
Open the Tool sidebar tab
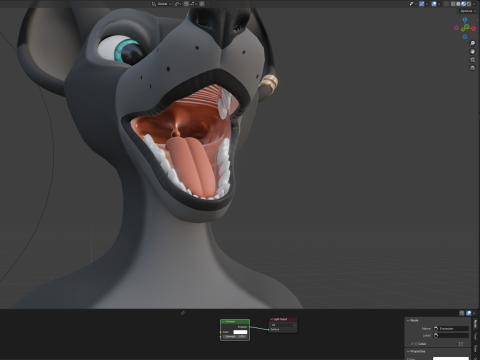click(x=475, y=336)
